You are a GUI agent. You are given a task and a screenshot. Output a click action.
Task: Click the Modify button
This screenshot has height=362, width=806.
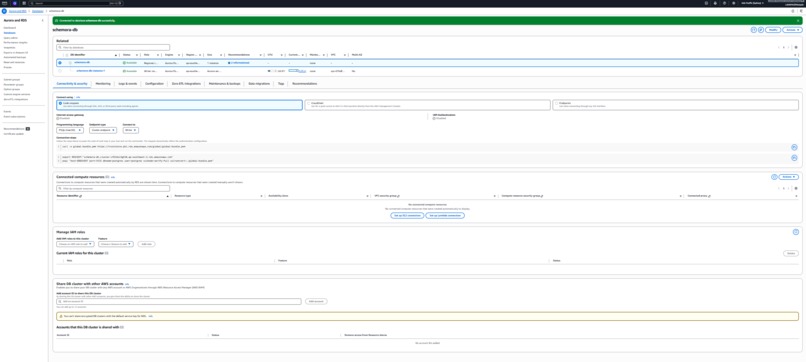pyautogui.click(x=773, y=30)
